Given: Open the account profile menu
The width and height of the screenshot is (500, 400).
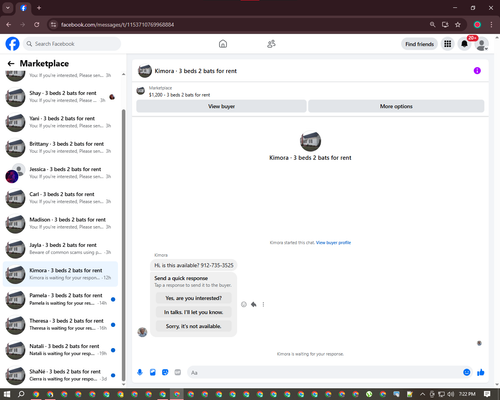Looking at the screenshot, I should click(481, 44).
